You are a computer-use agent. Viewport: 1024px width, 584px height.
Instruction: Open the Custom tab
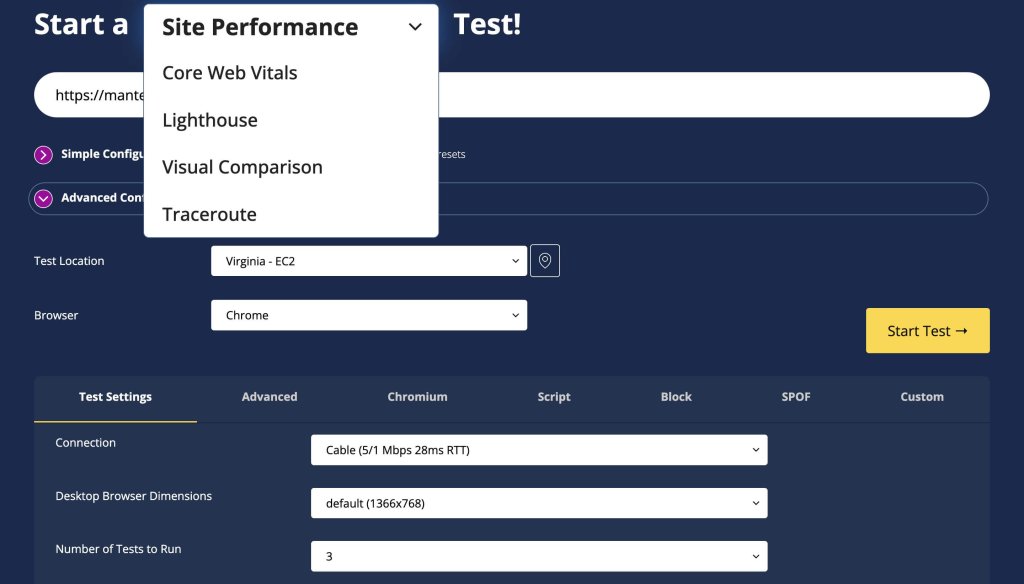(x=921, y=397)
